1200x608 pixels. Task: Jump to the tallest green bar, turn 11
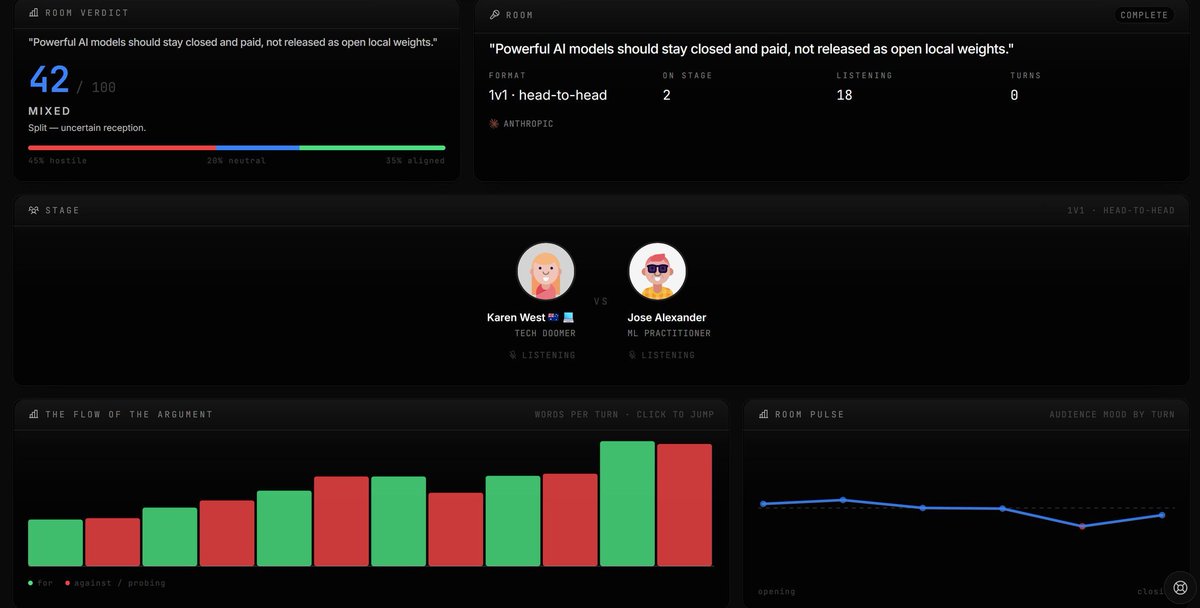click(x=627, y=504)
